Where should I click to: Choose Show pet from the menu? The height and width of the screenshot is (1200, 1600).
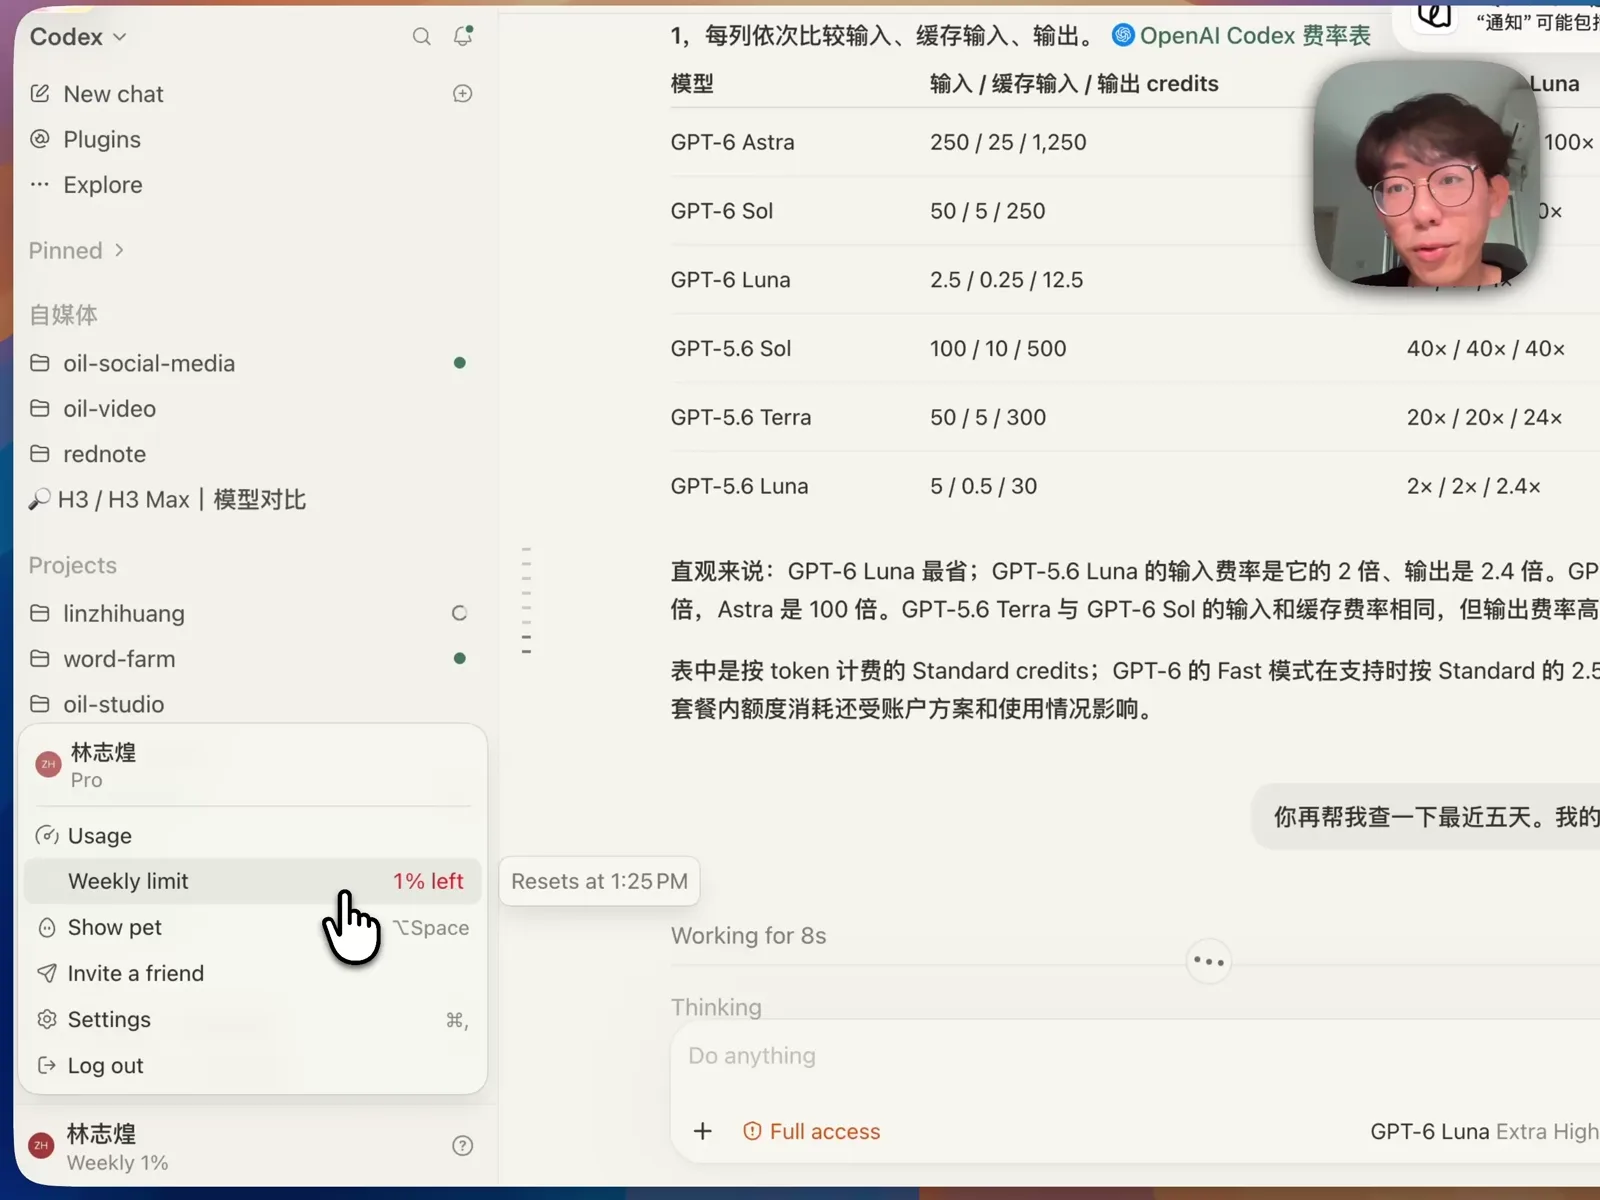[x=252, y=927]
